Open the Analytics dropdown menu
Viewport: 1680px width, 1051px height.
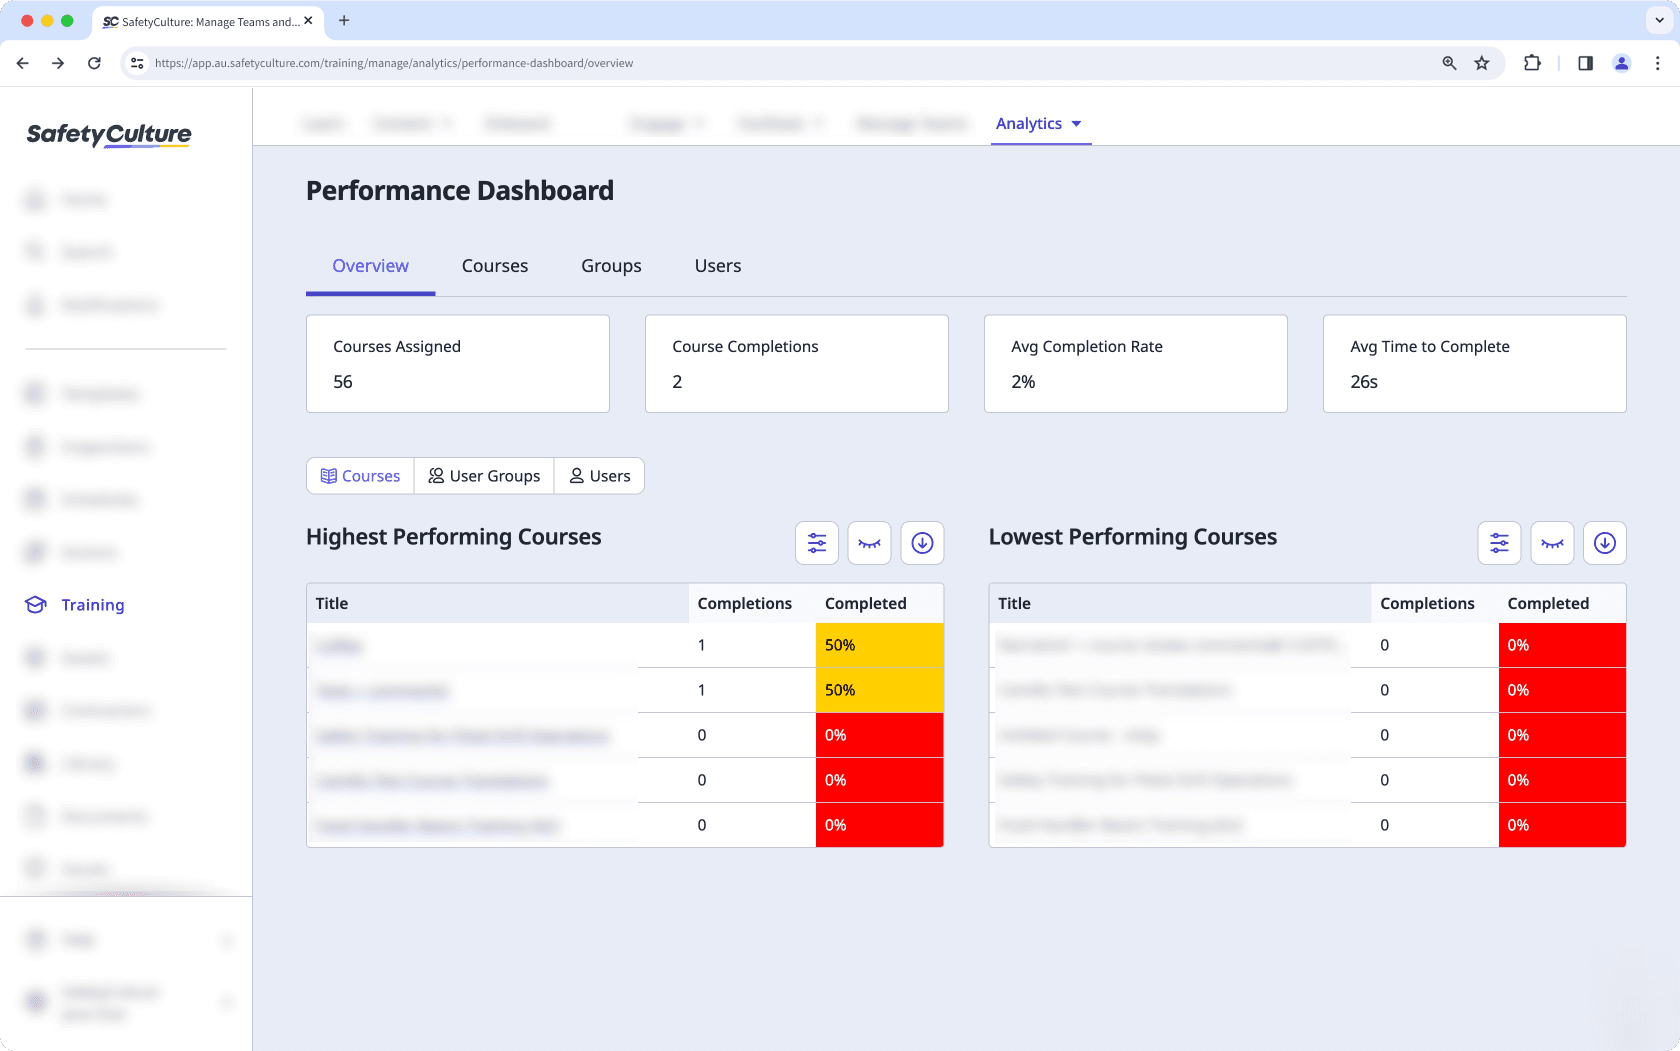(x=1040, y=123)
